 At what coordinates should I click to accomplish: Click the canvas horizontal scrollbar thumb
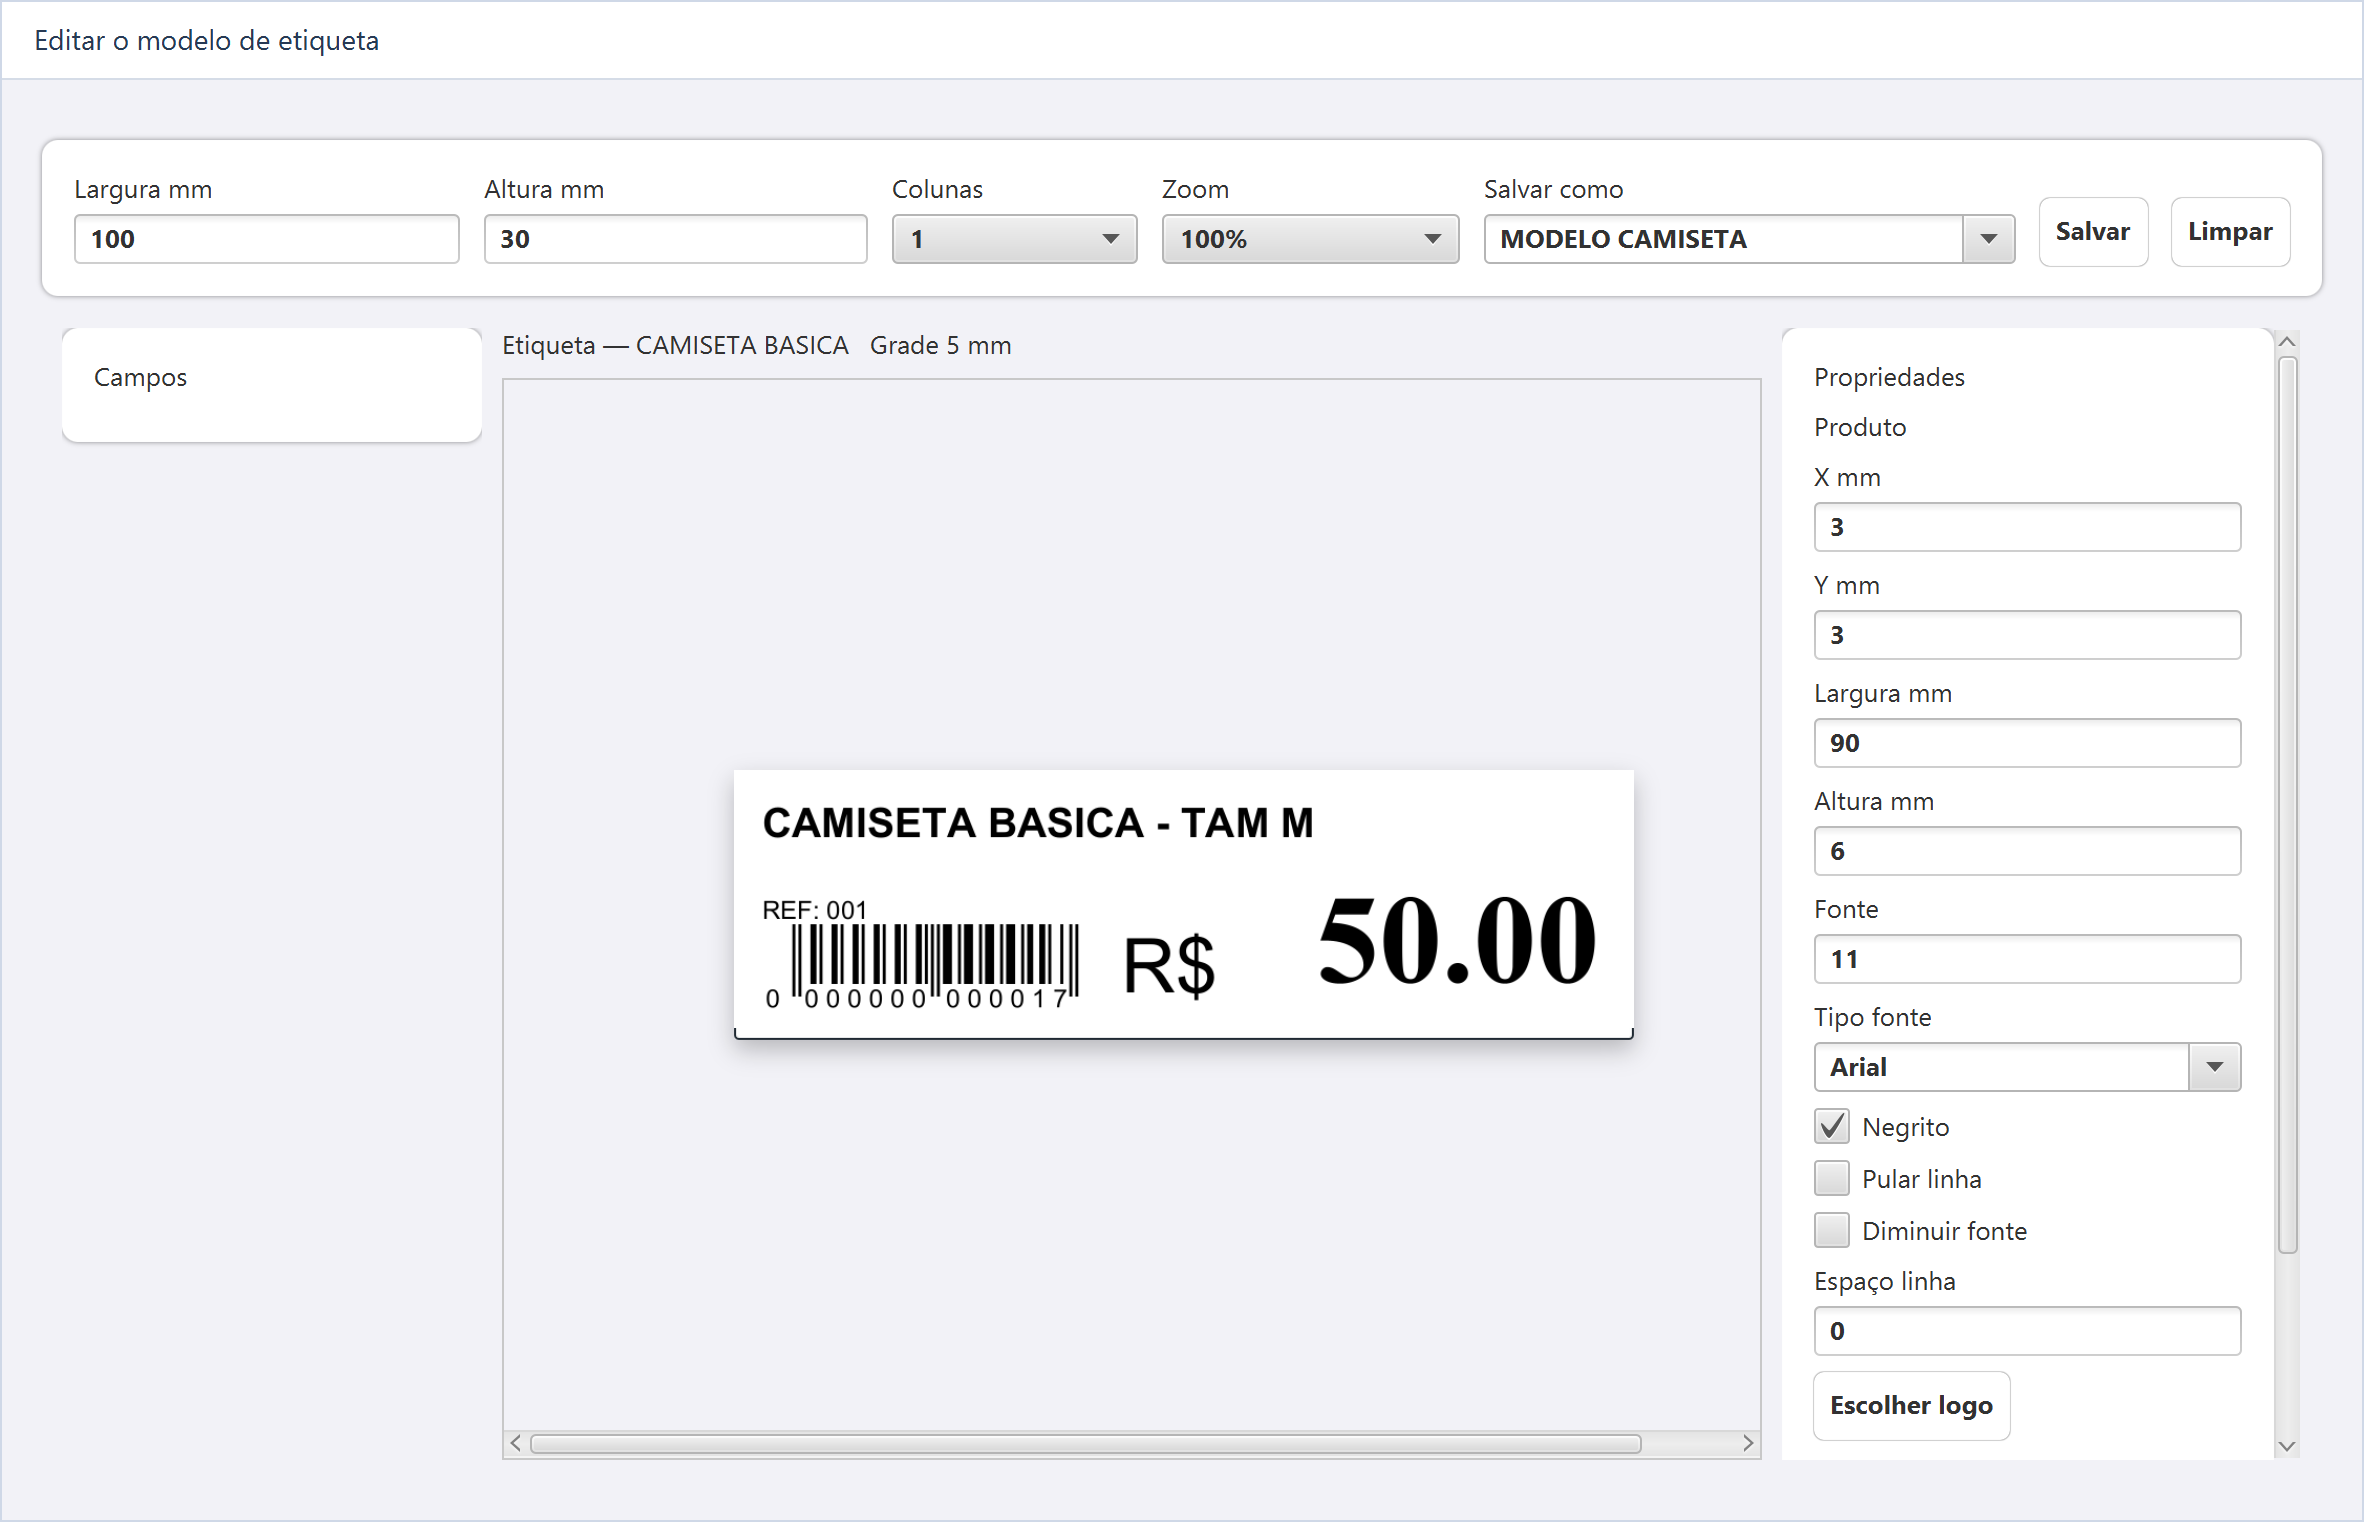tap(1085, 1443)
